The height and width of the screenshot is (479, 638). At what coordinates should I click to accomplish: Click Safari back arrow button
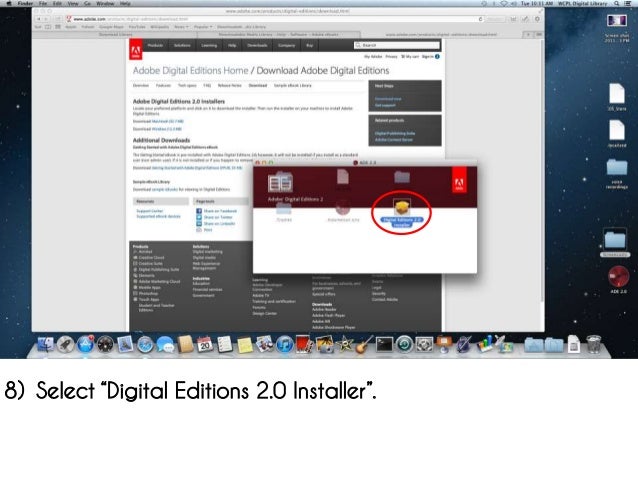[39, 19]
